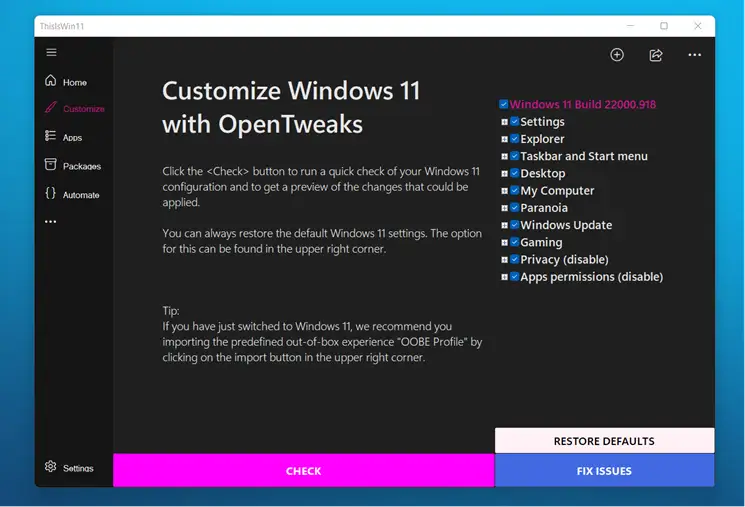Select the Paranoia tree label

pos(544,208)
